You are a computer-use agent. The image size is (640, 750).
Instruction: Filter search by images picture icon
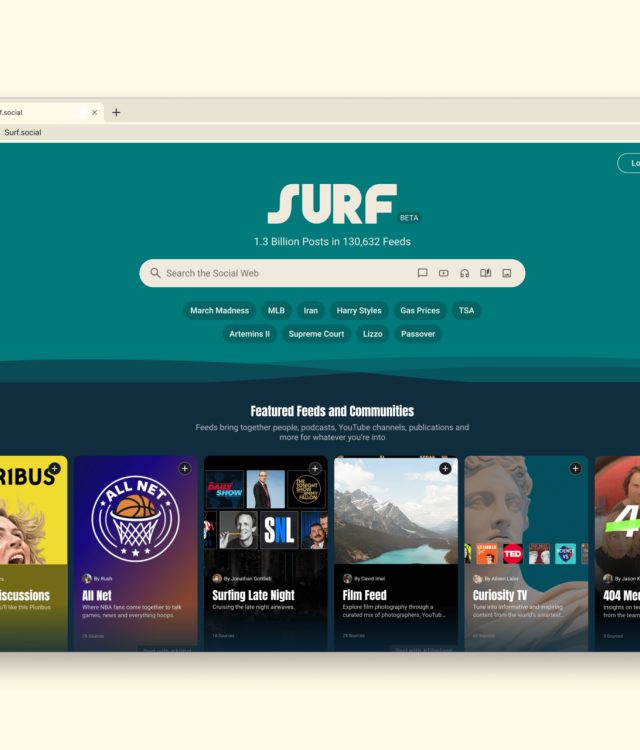coord(507,273)
